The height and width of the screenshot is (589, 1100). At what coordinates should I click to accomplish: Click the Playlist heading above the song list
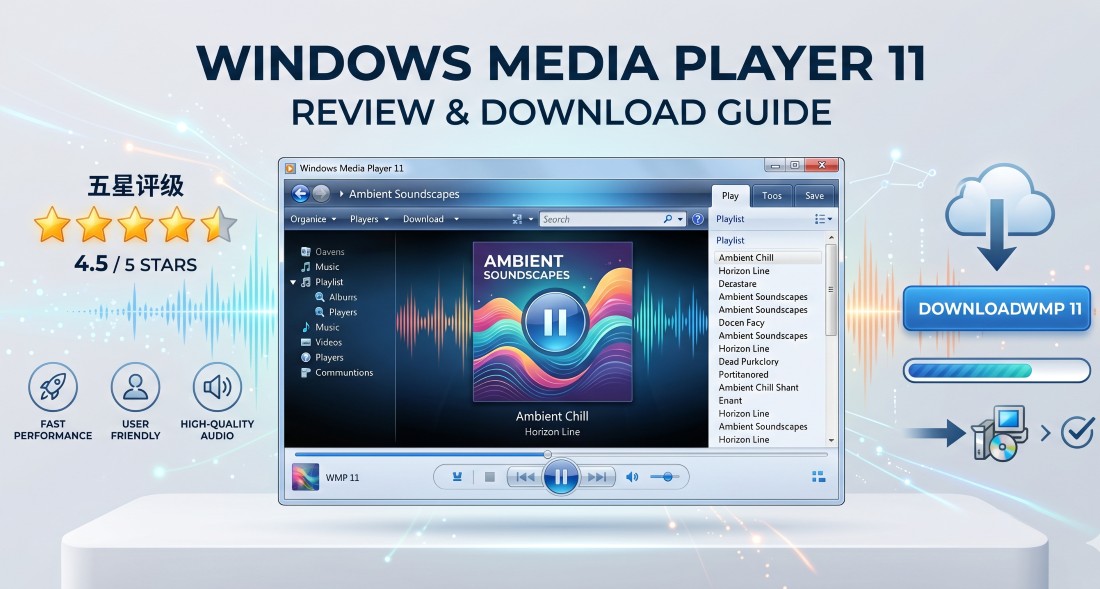tap(730, 240)
